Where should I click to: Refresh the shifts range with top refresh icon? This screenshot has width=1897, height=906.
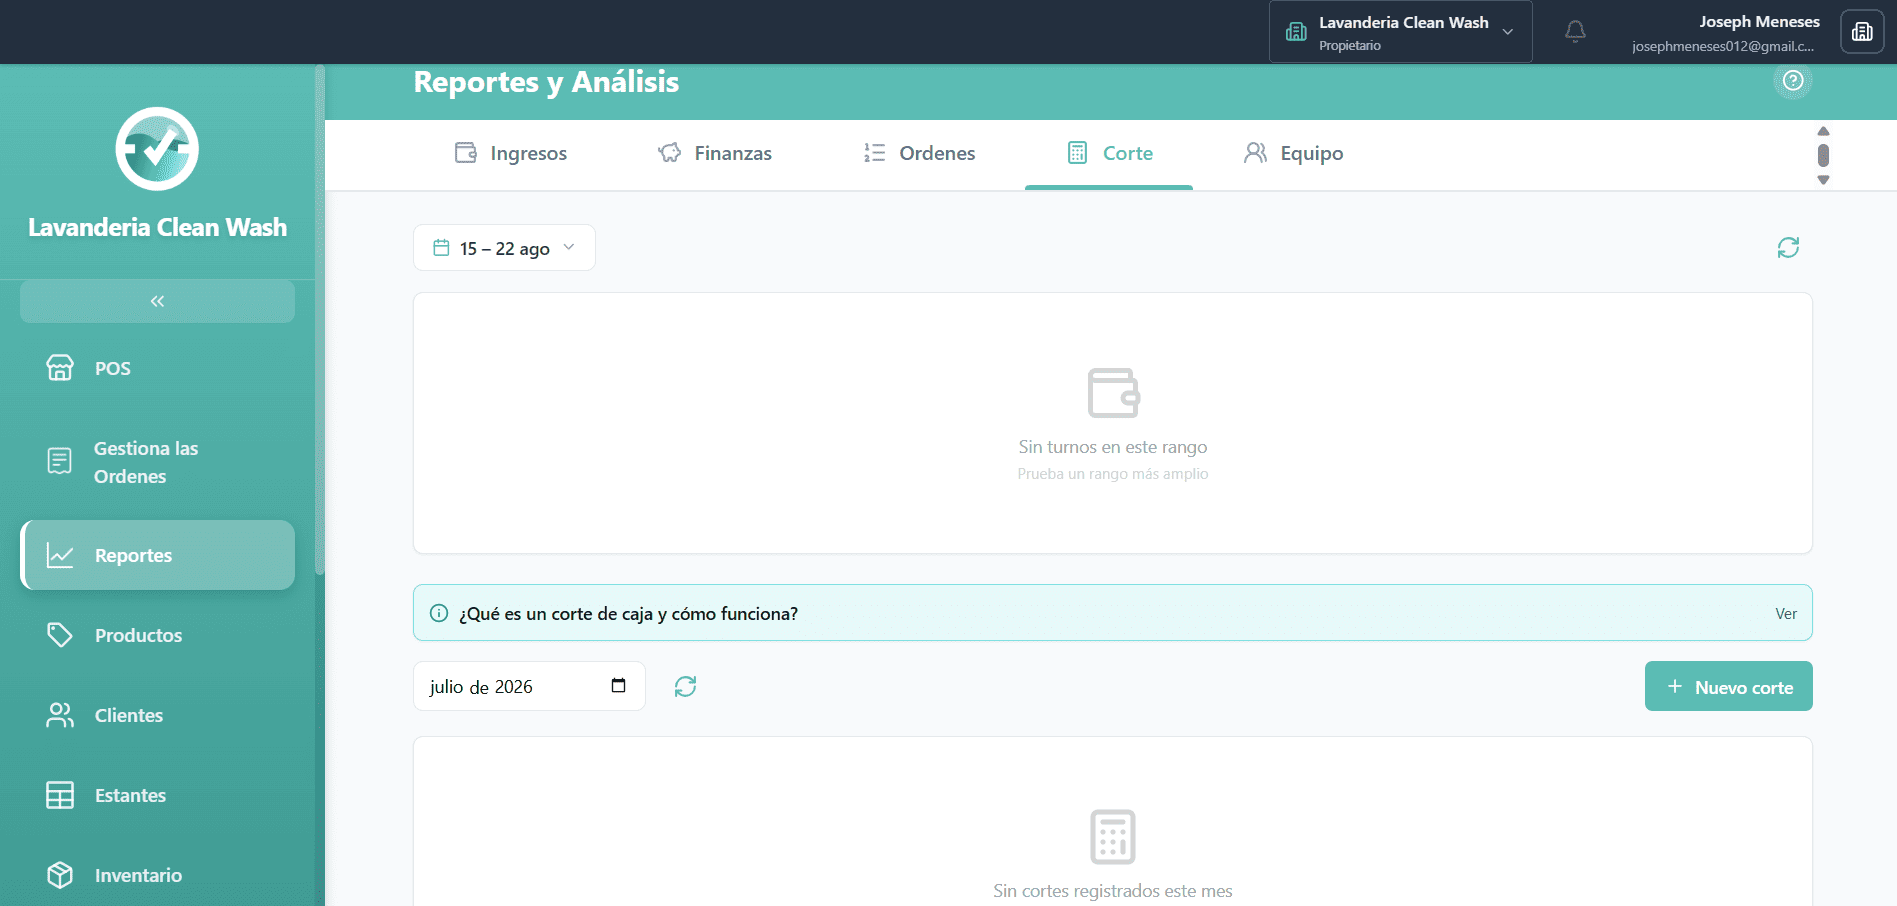[x=1788, y=248]
